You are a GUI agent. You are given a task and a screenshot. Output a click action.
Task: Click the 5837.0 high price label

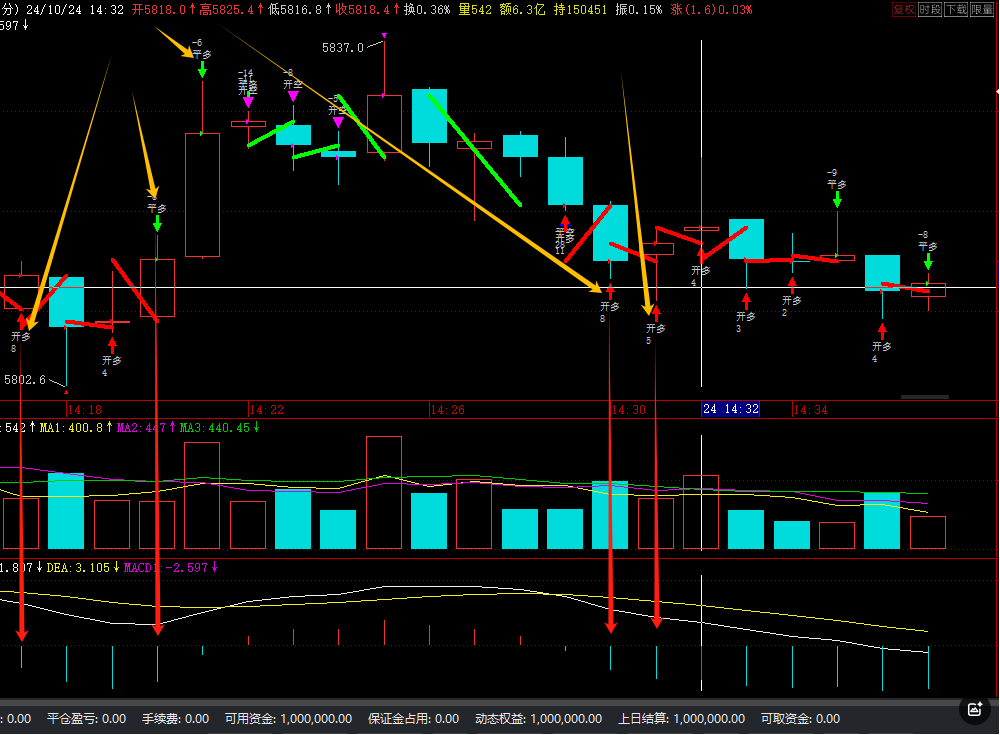pyautogui.click(x=342, y=48)
